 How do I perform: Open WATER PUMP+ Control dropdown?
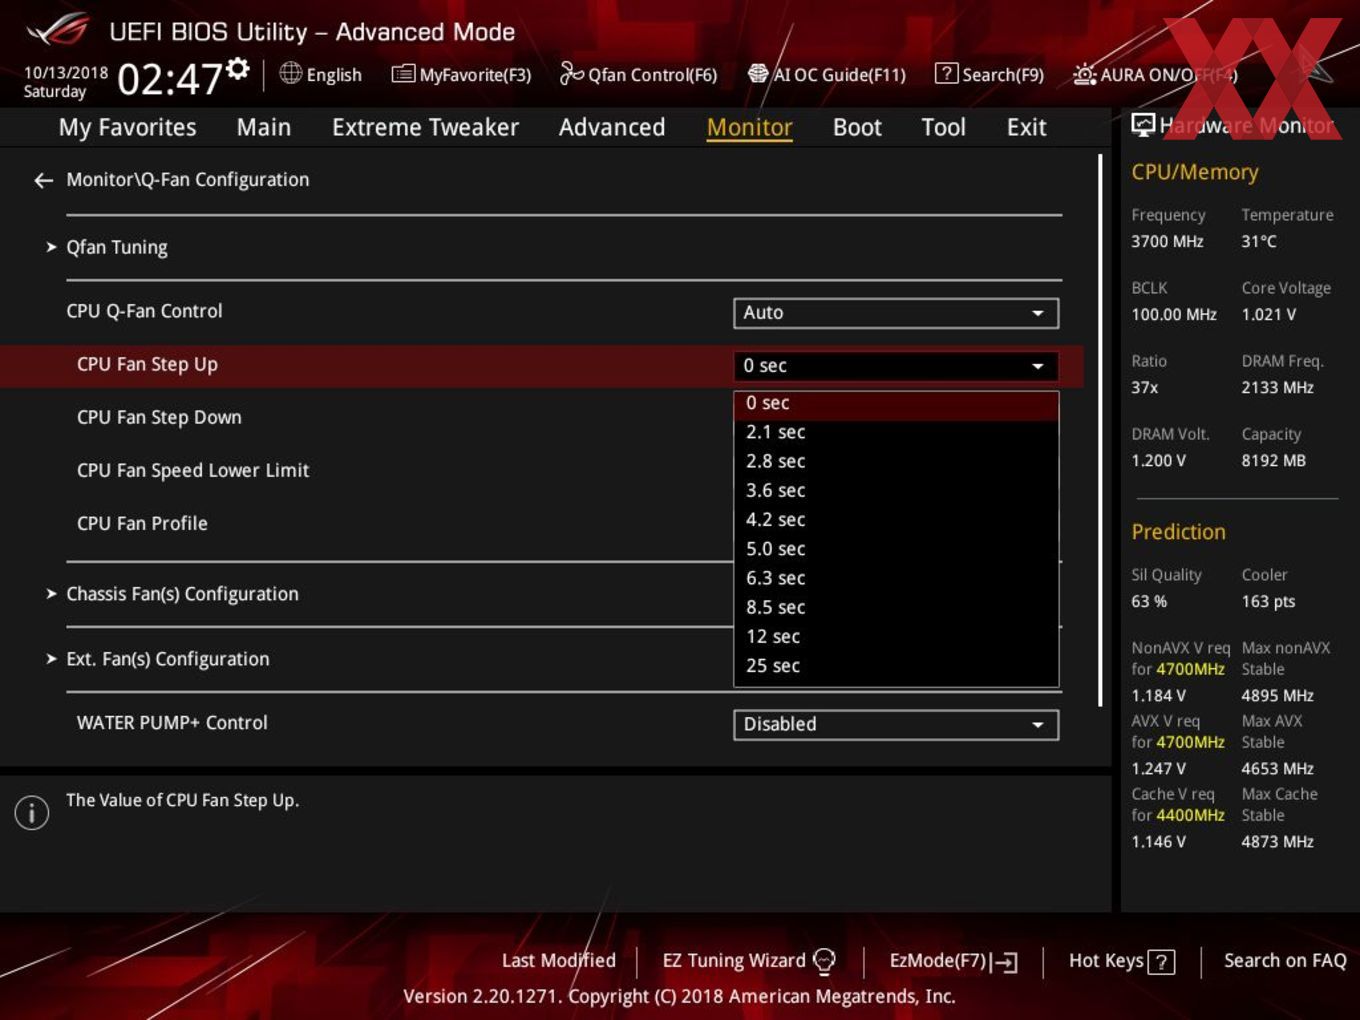tap(896, 724)
